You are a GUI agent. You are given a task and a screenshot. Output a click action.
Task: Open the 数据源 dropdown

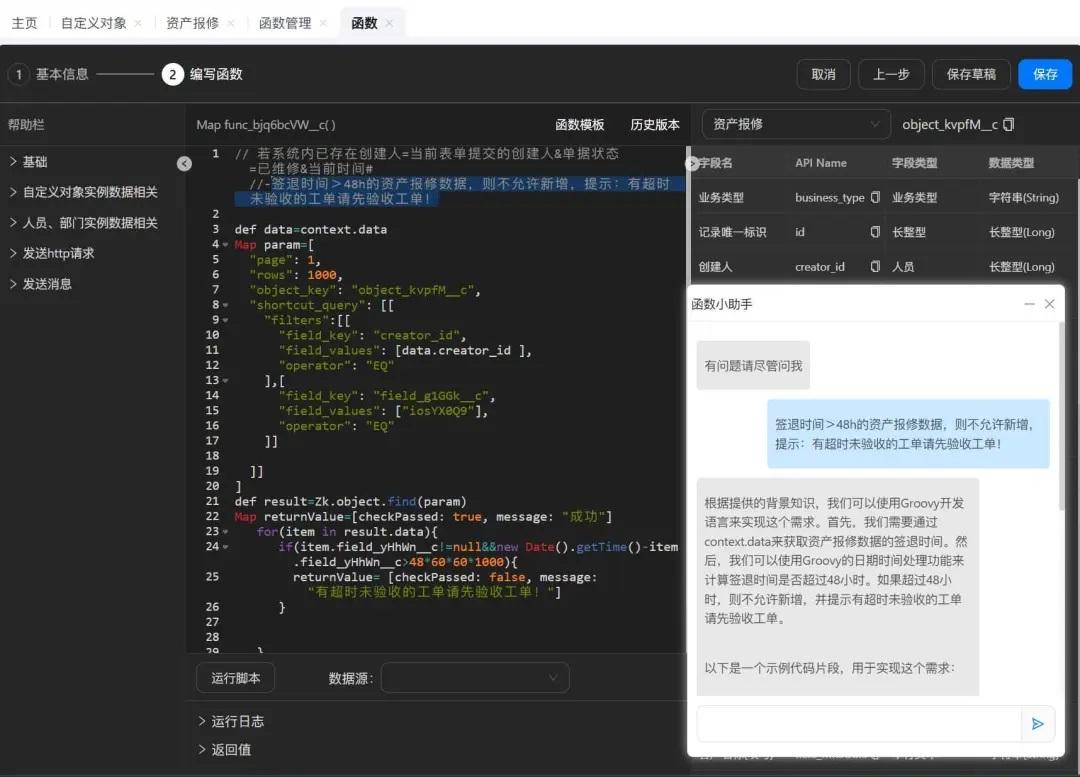tap(474, 678)
